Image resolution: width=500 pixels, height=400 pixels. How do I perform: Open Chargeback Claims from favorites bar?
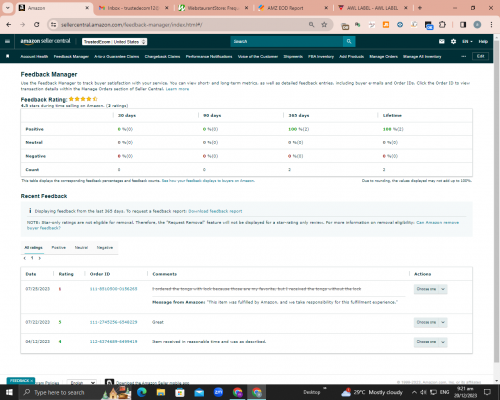tap(162, 56)
